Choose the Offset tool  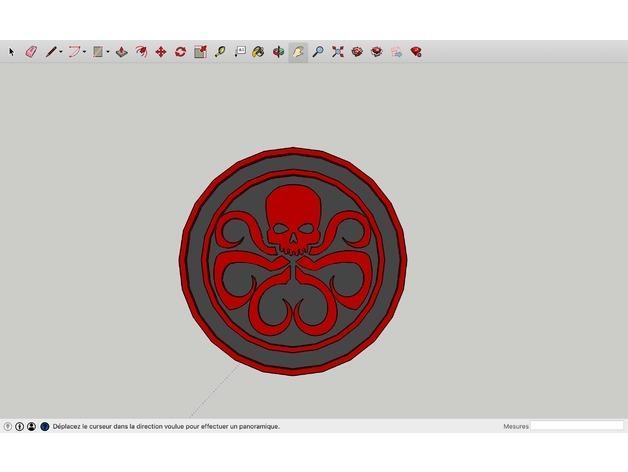(x=141, y=52)
